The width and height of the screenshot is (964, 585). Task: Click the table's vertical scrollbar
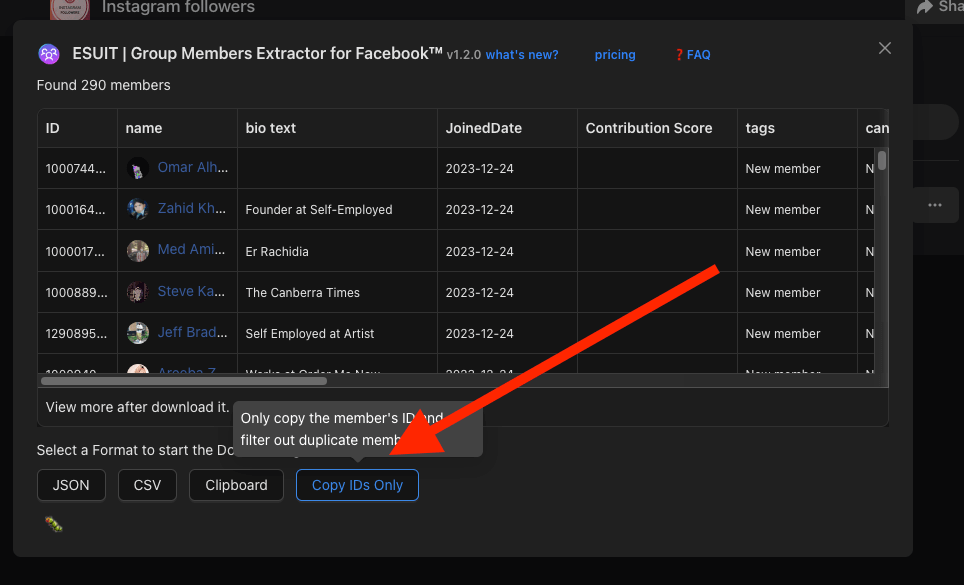coord(882,163)
